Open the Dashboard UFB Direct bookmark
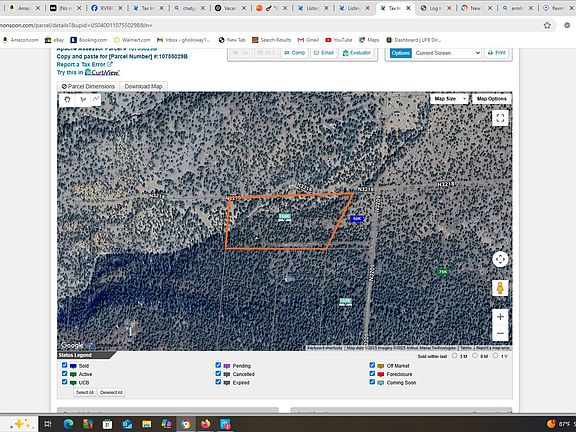This screenshot has height=432, width=576. coord(414,40)
